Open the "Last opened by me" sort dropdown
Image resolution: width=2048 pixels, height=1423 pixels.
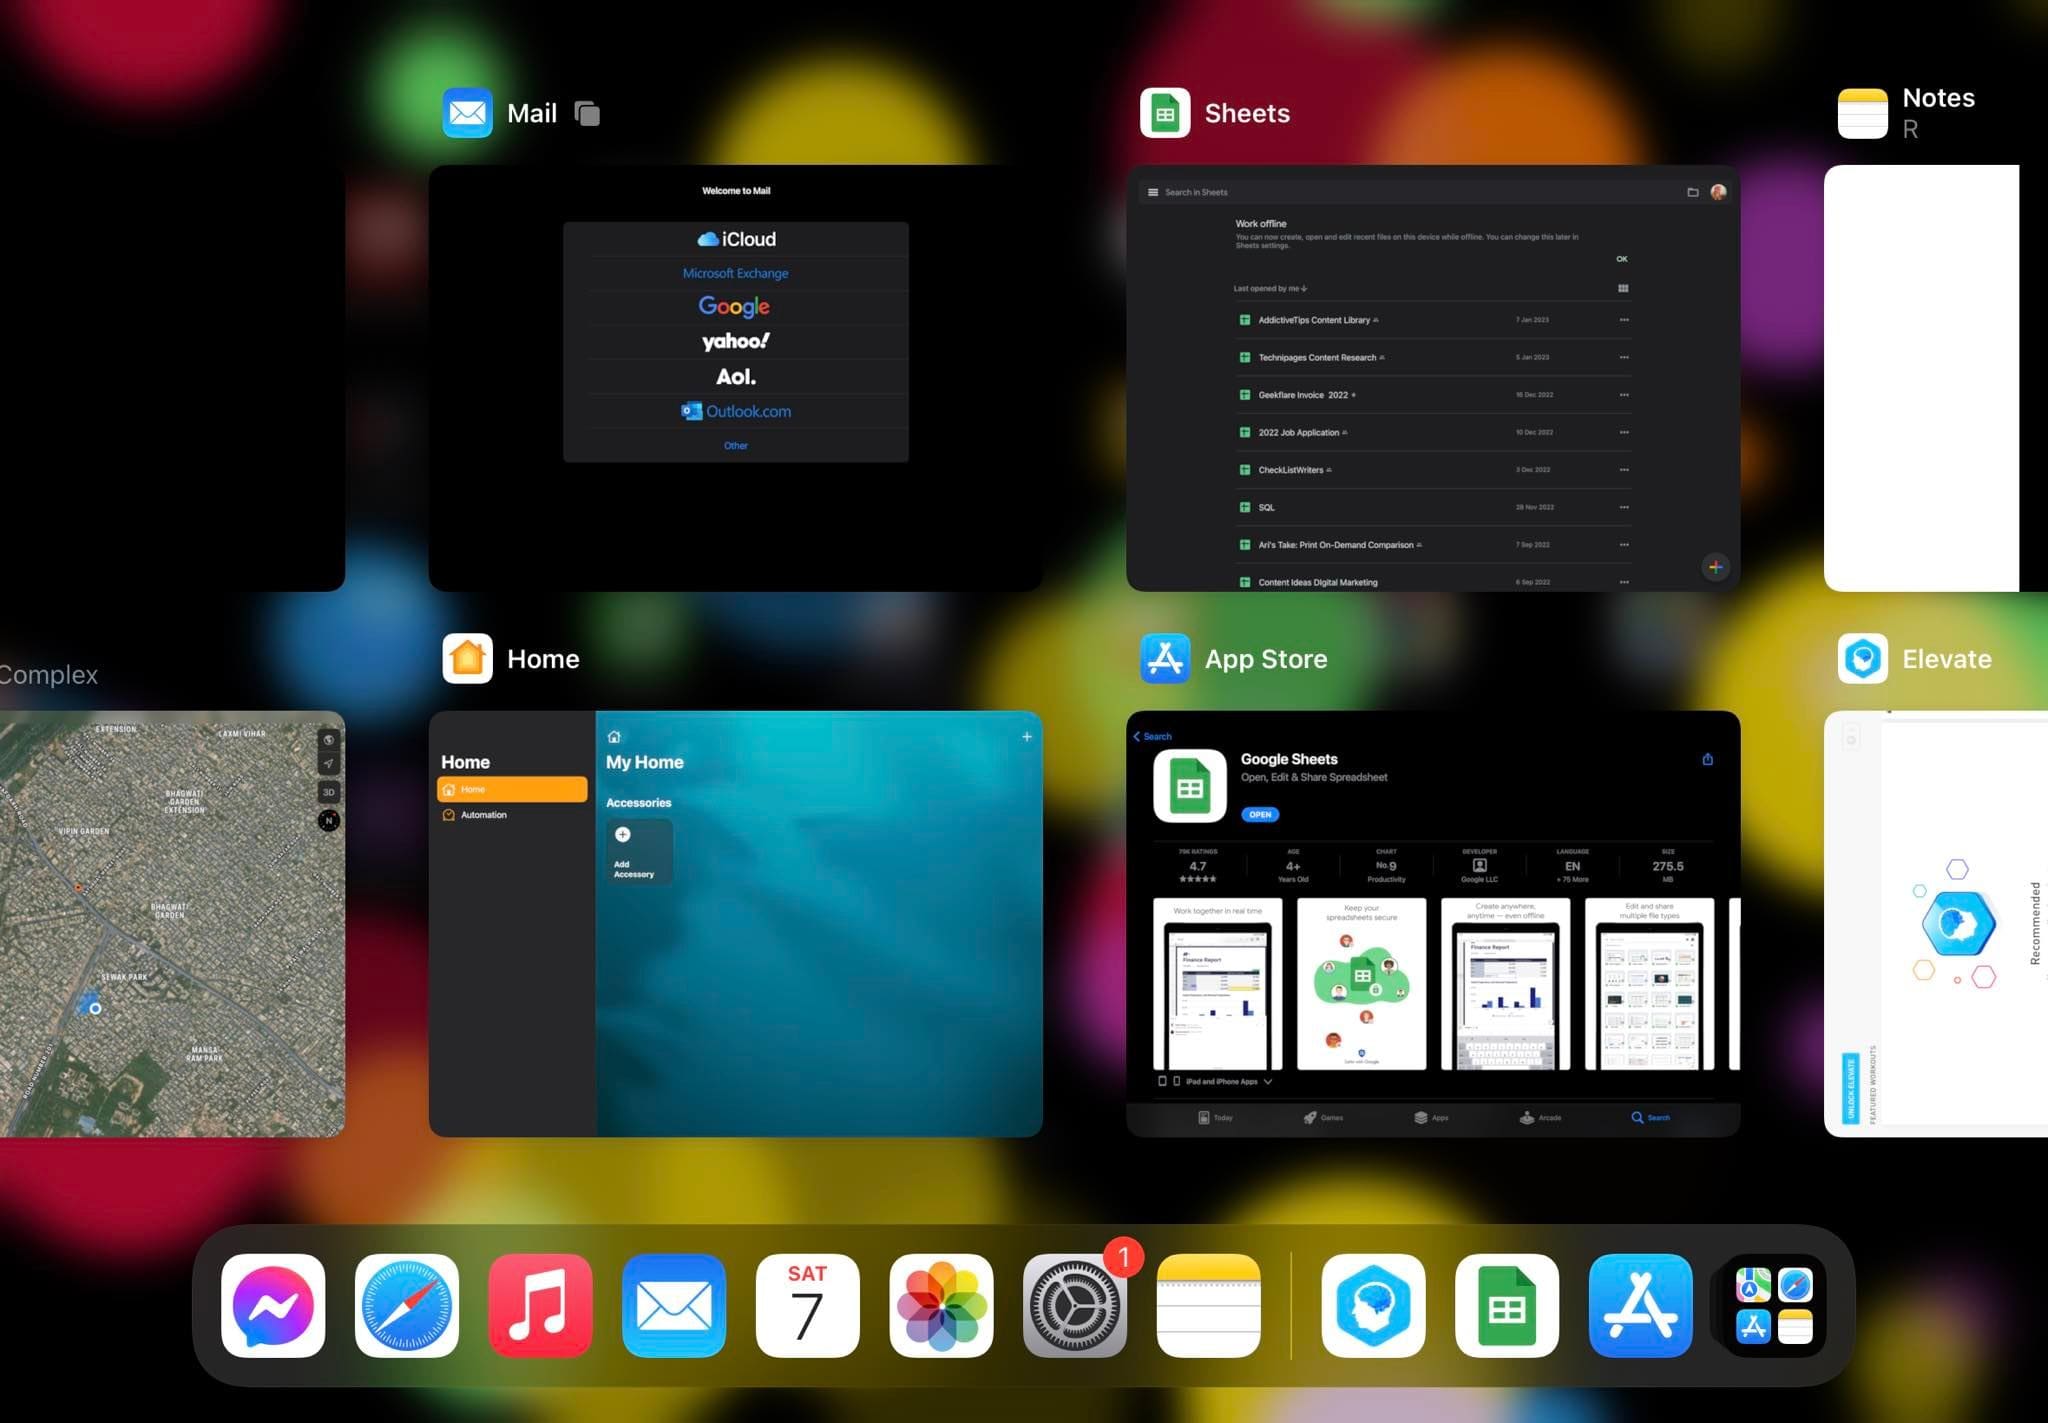(x=1269, y=288)
